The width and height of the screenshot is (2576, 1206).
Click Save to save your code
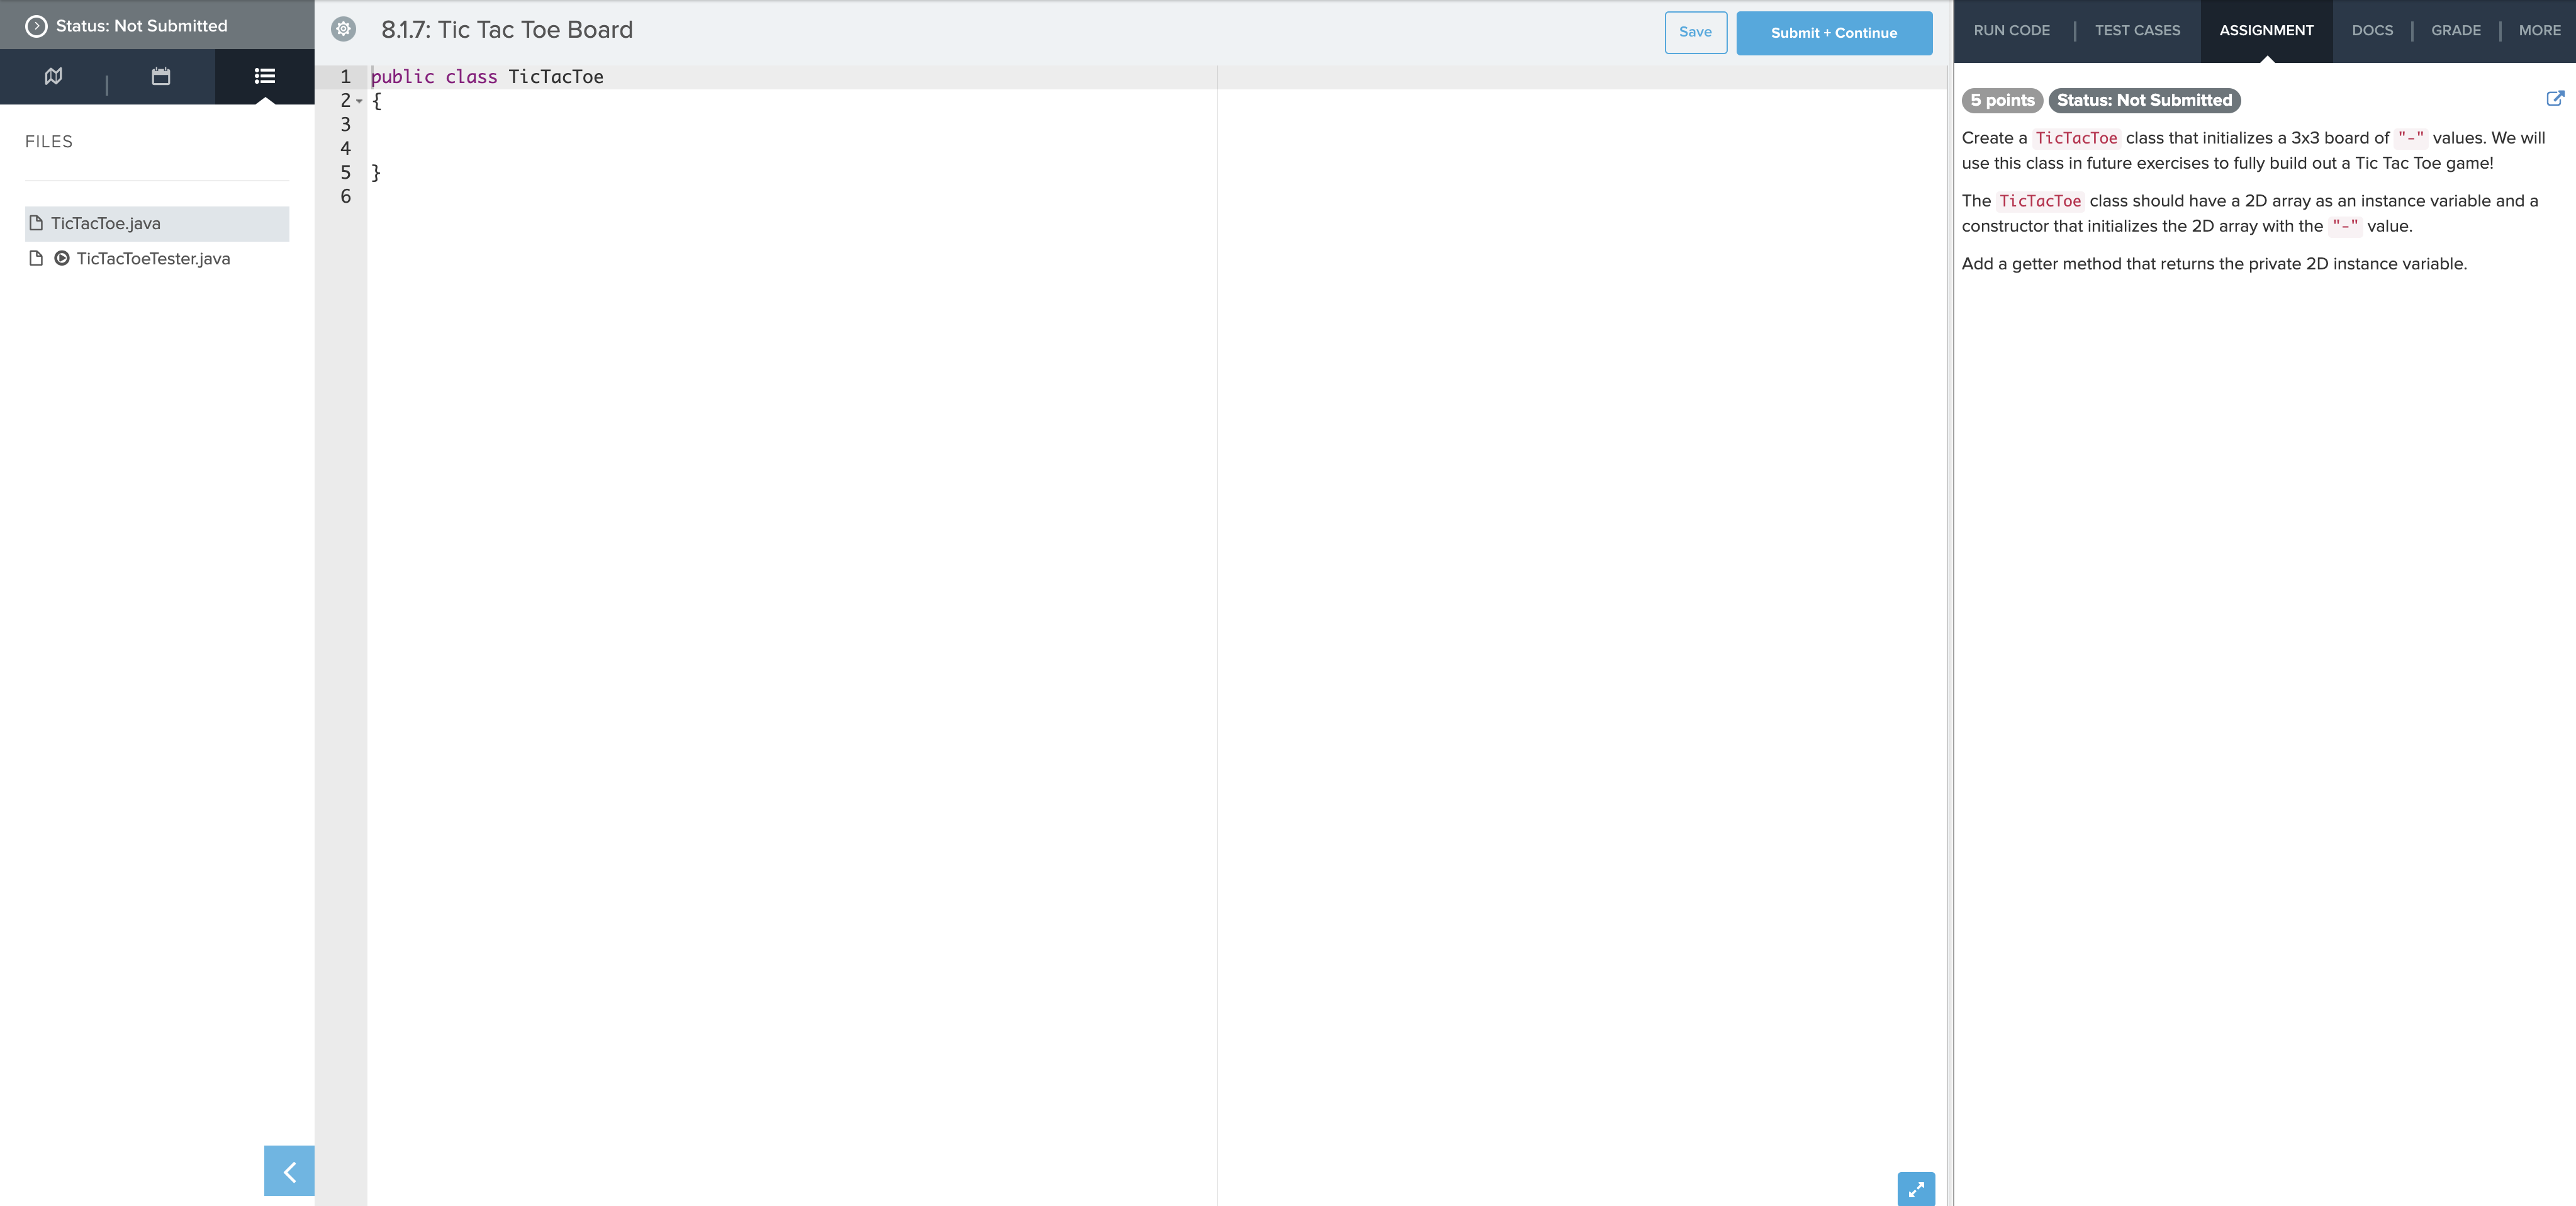pyautogui.click(x=1695, y=32)
